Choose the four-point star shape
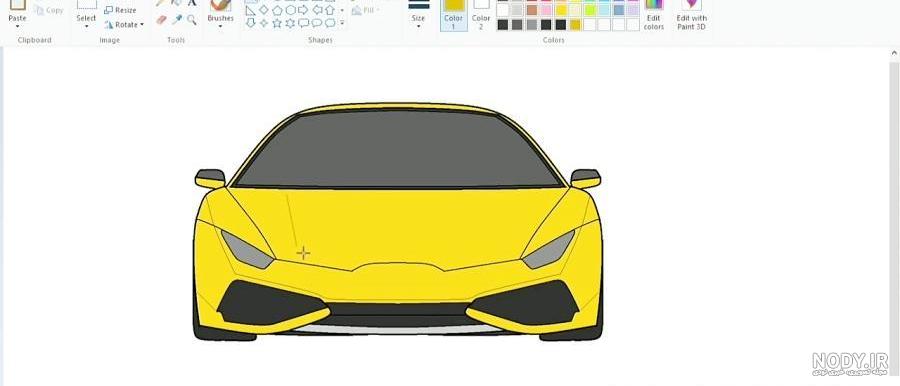Viewport: 900px width, 386px height. (x=263, y=23)
